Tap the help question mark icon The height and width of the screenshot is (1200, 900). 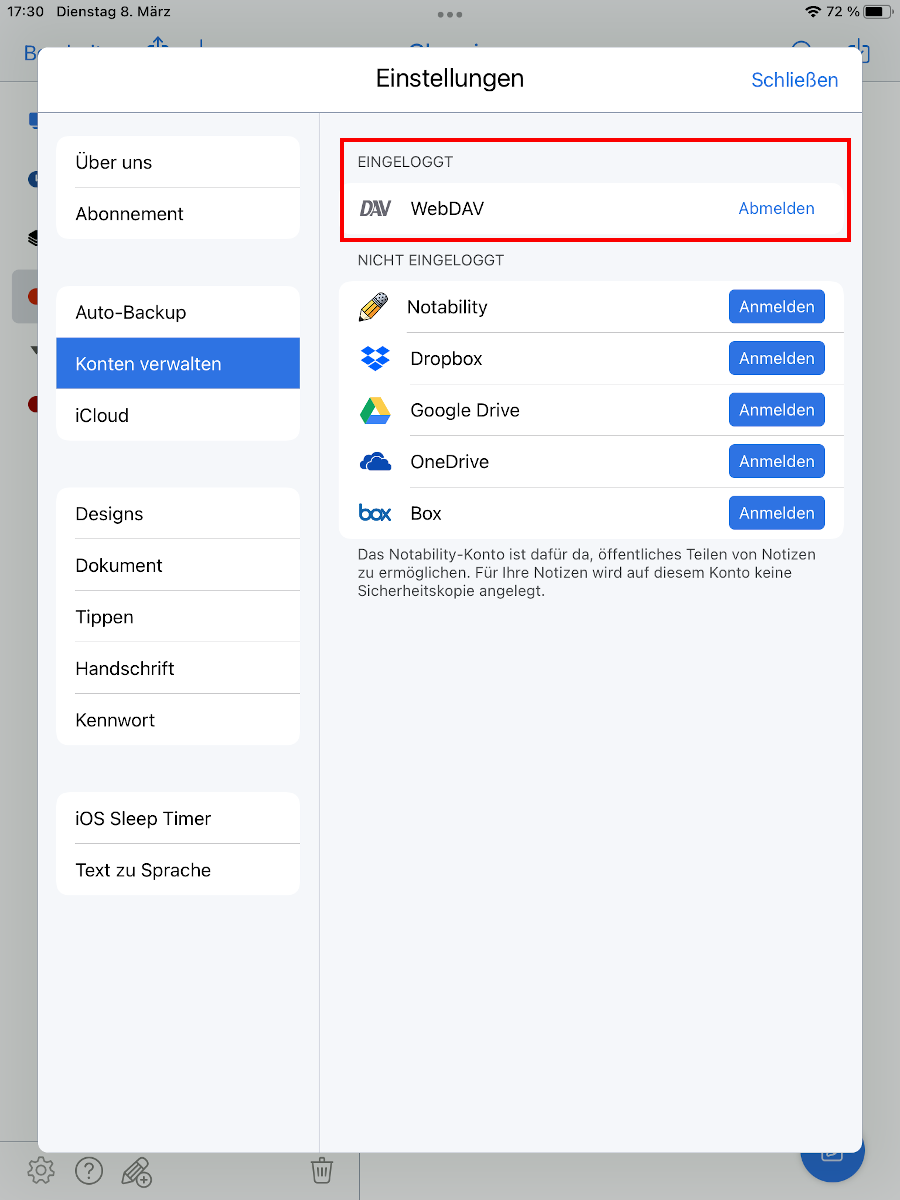pos(89,1170)
